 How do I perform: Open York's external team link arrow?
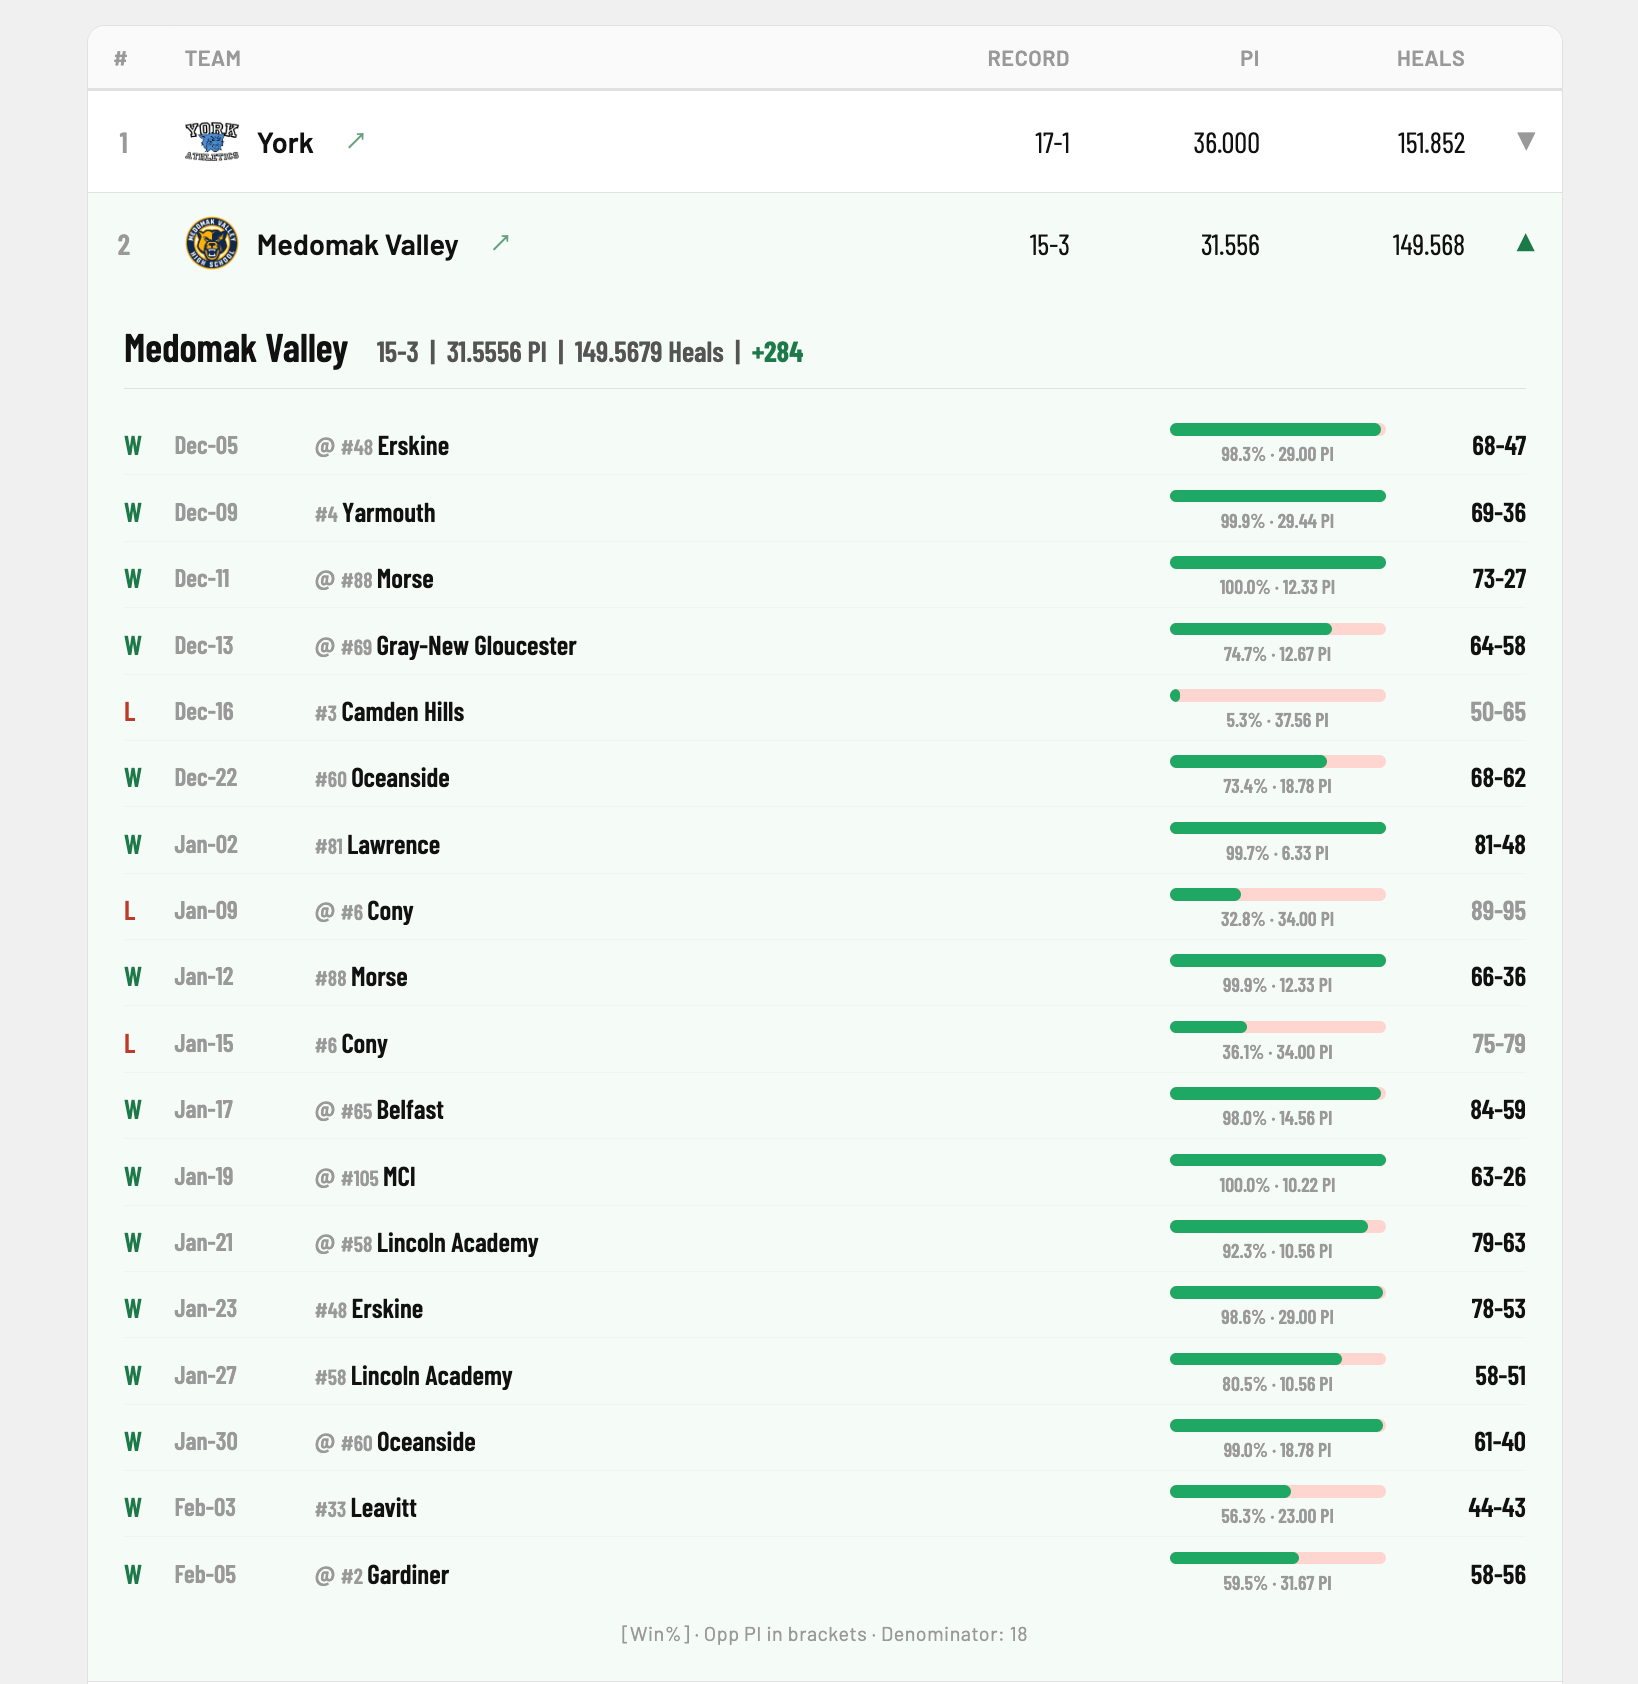tap(356, 141)
